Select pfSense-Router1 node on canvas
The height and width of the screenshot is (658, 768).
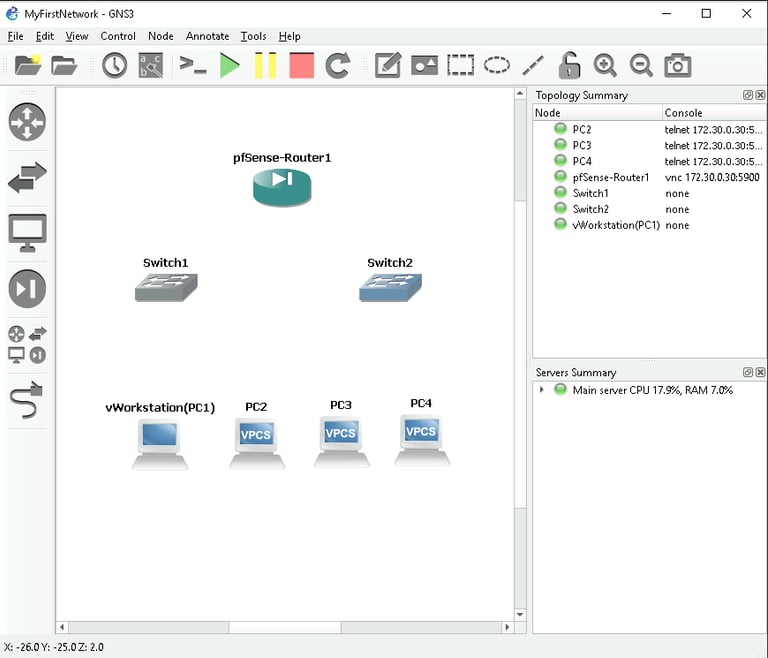pyautogui.click(x=282, y=188)
